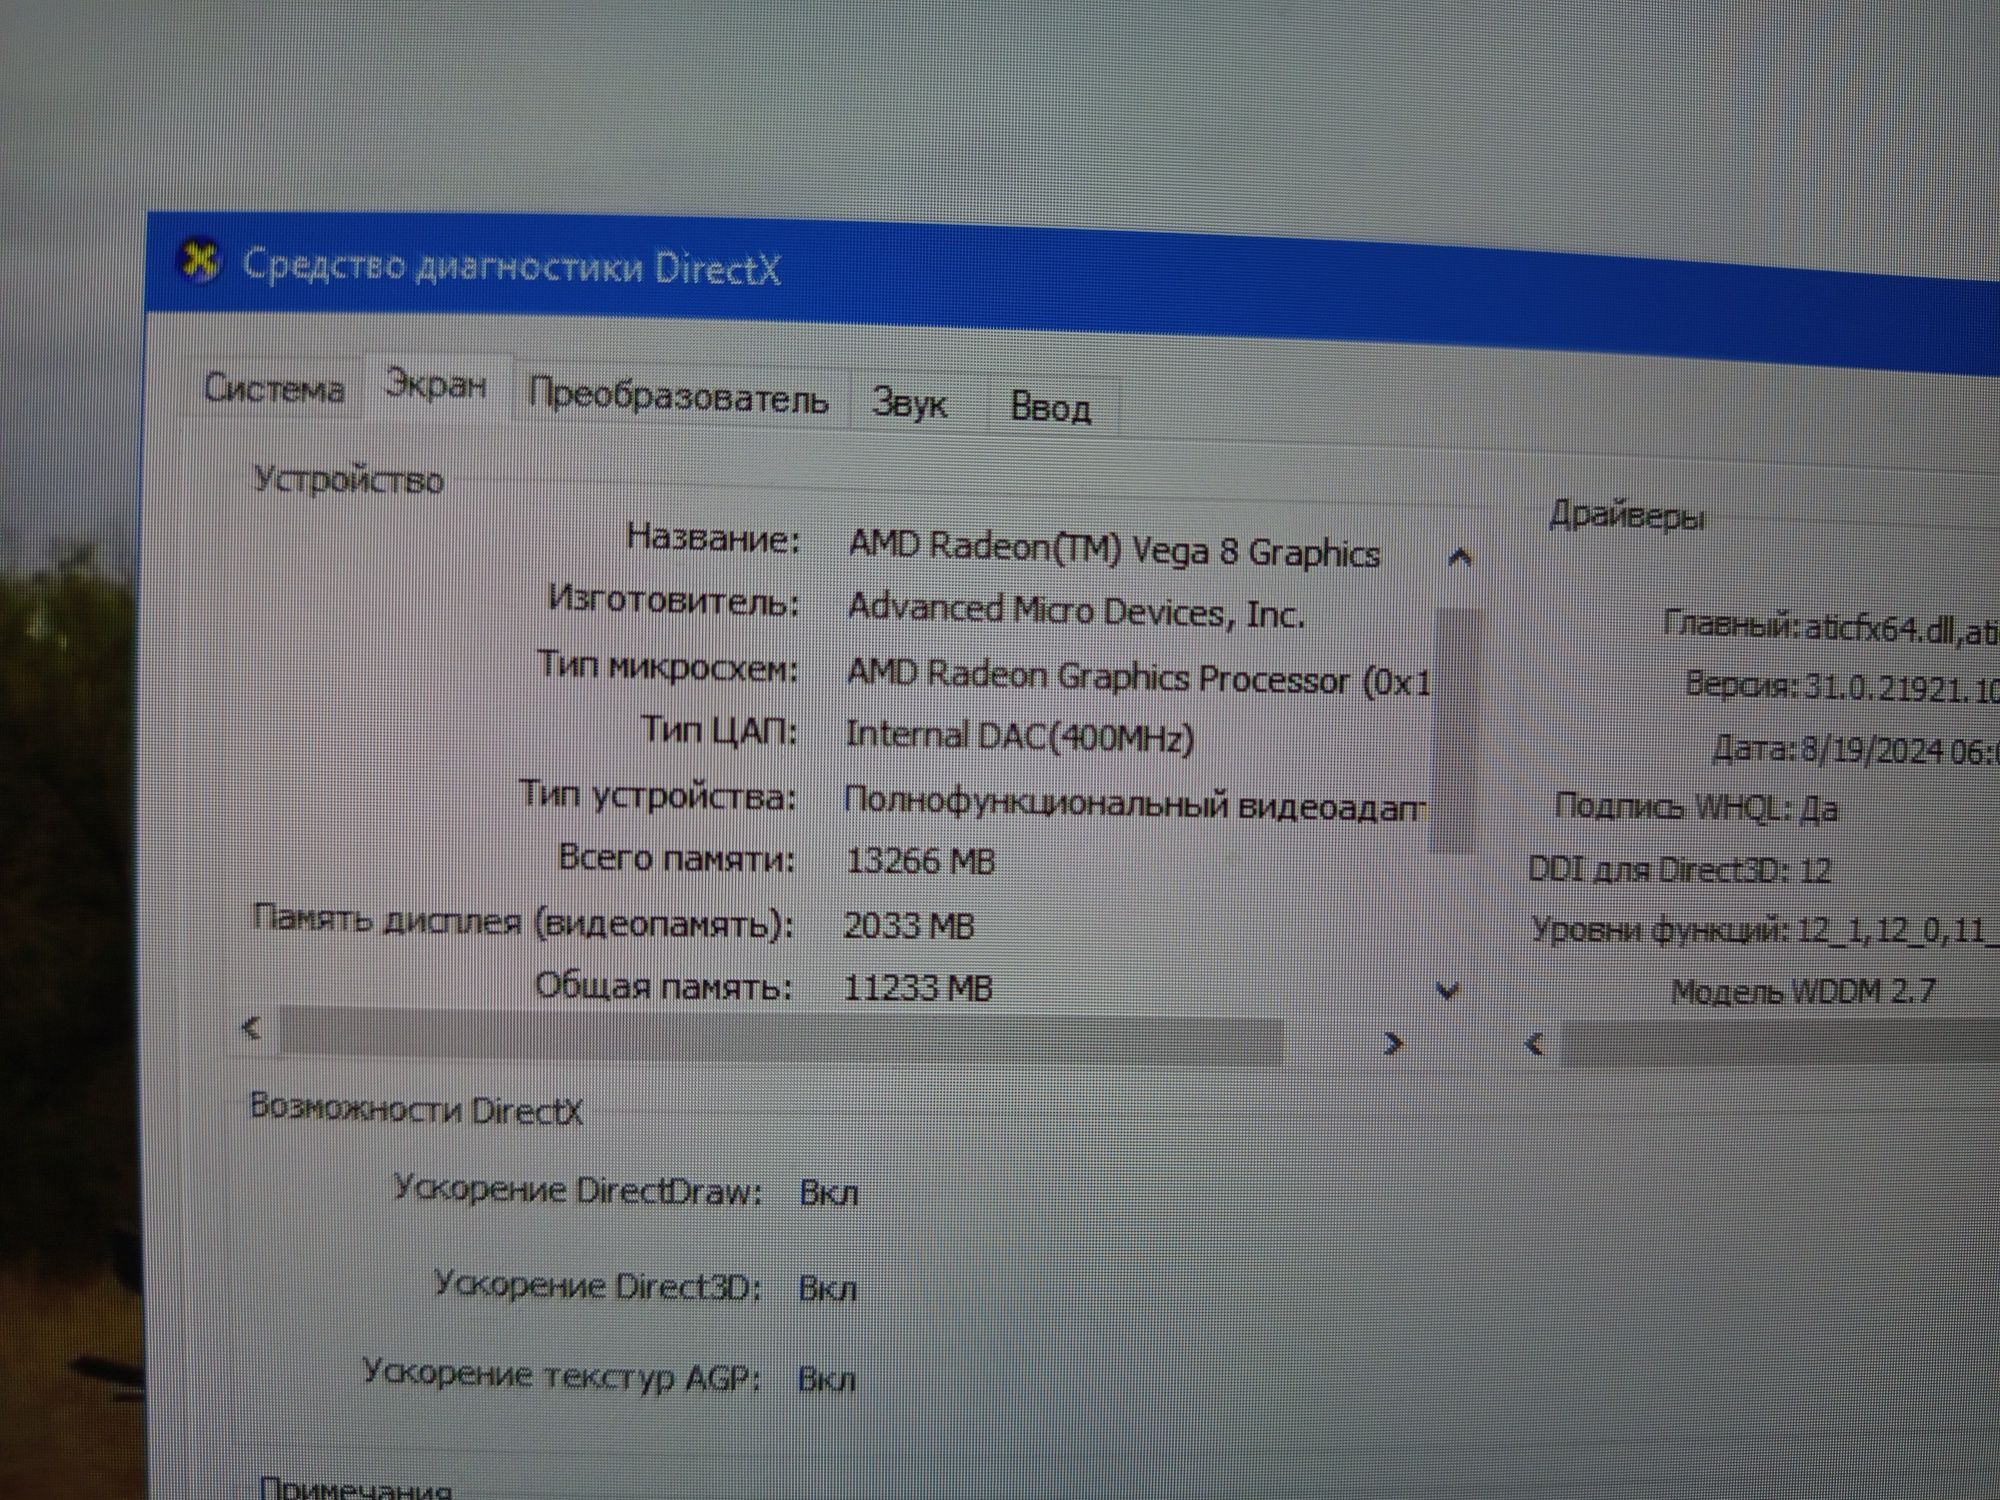Click AMD Radeon Graphics Processor value
The image size is (2000, 1500).
coord(1138,676)
